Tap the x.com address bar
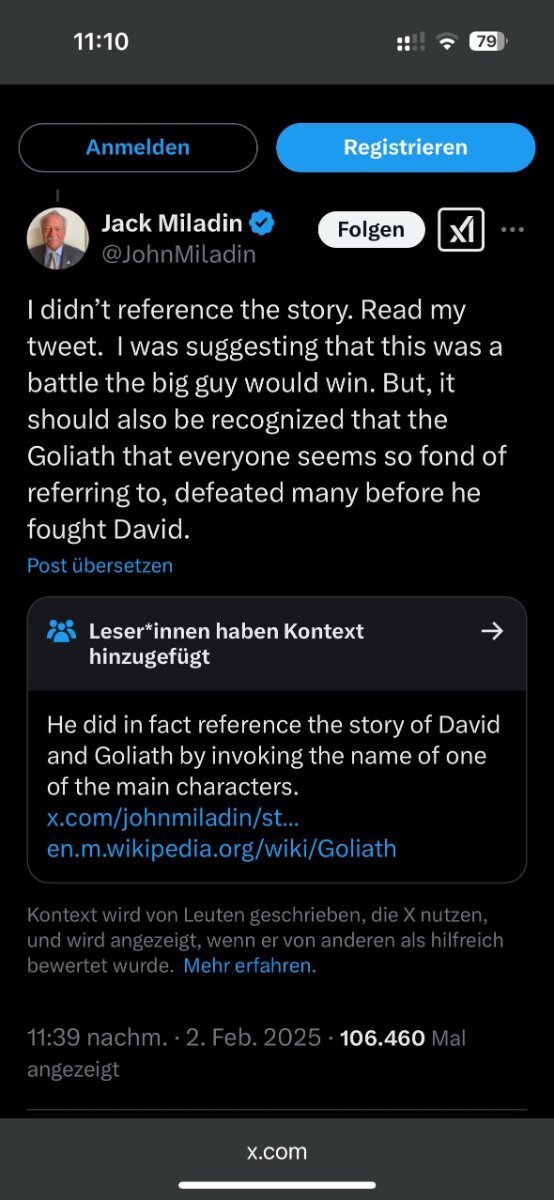This screenshot has width=554, height=1200. tap(277, 1151)
